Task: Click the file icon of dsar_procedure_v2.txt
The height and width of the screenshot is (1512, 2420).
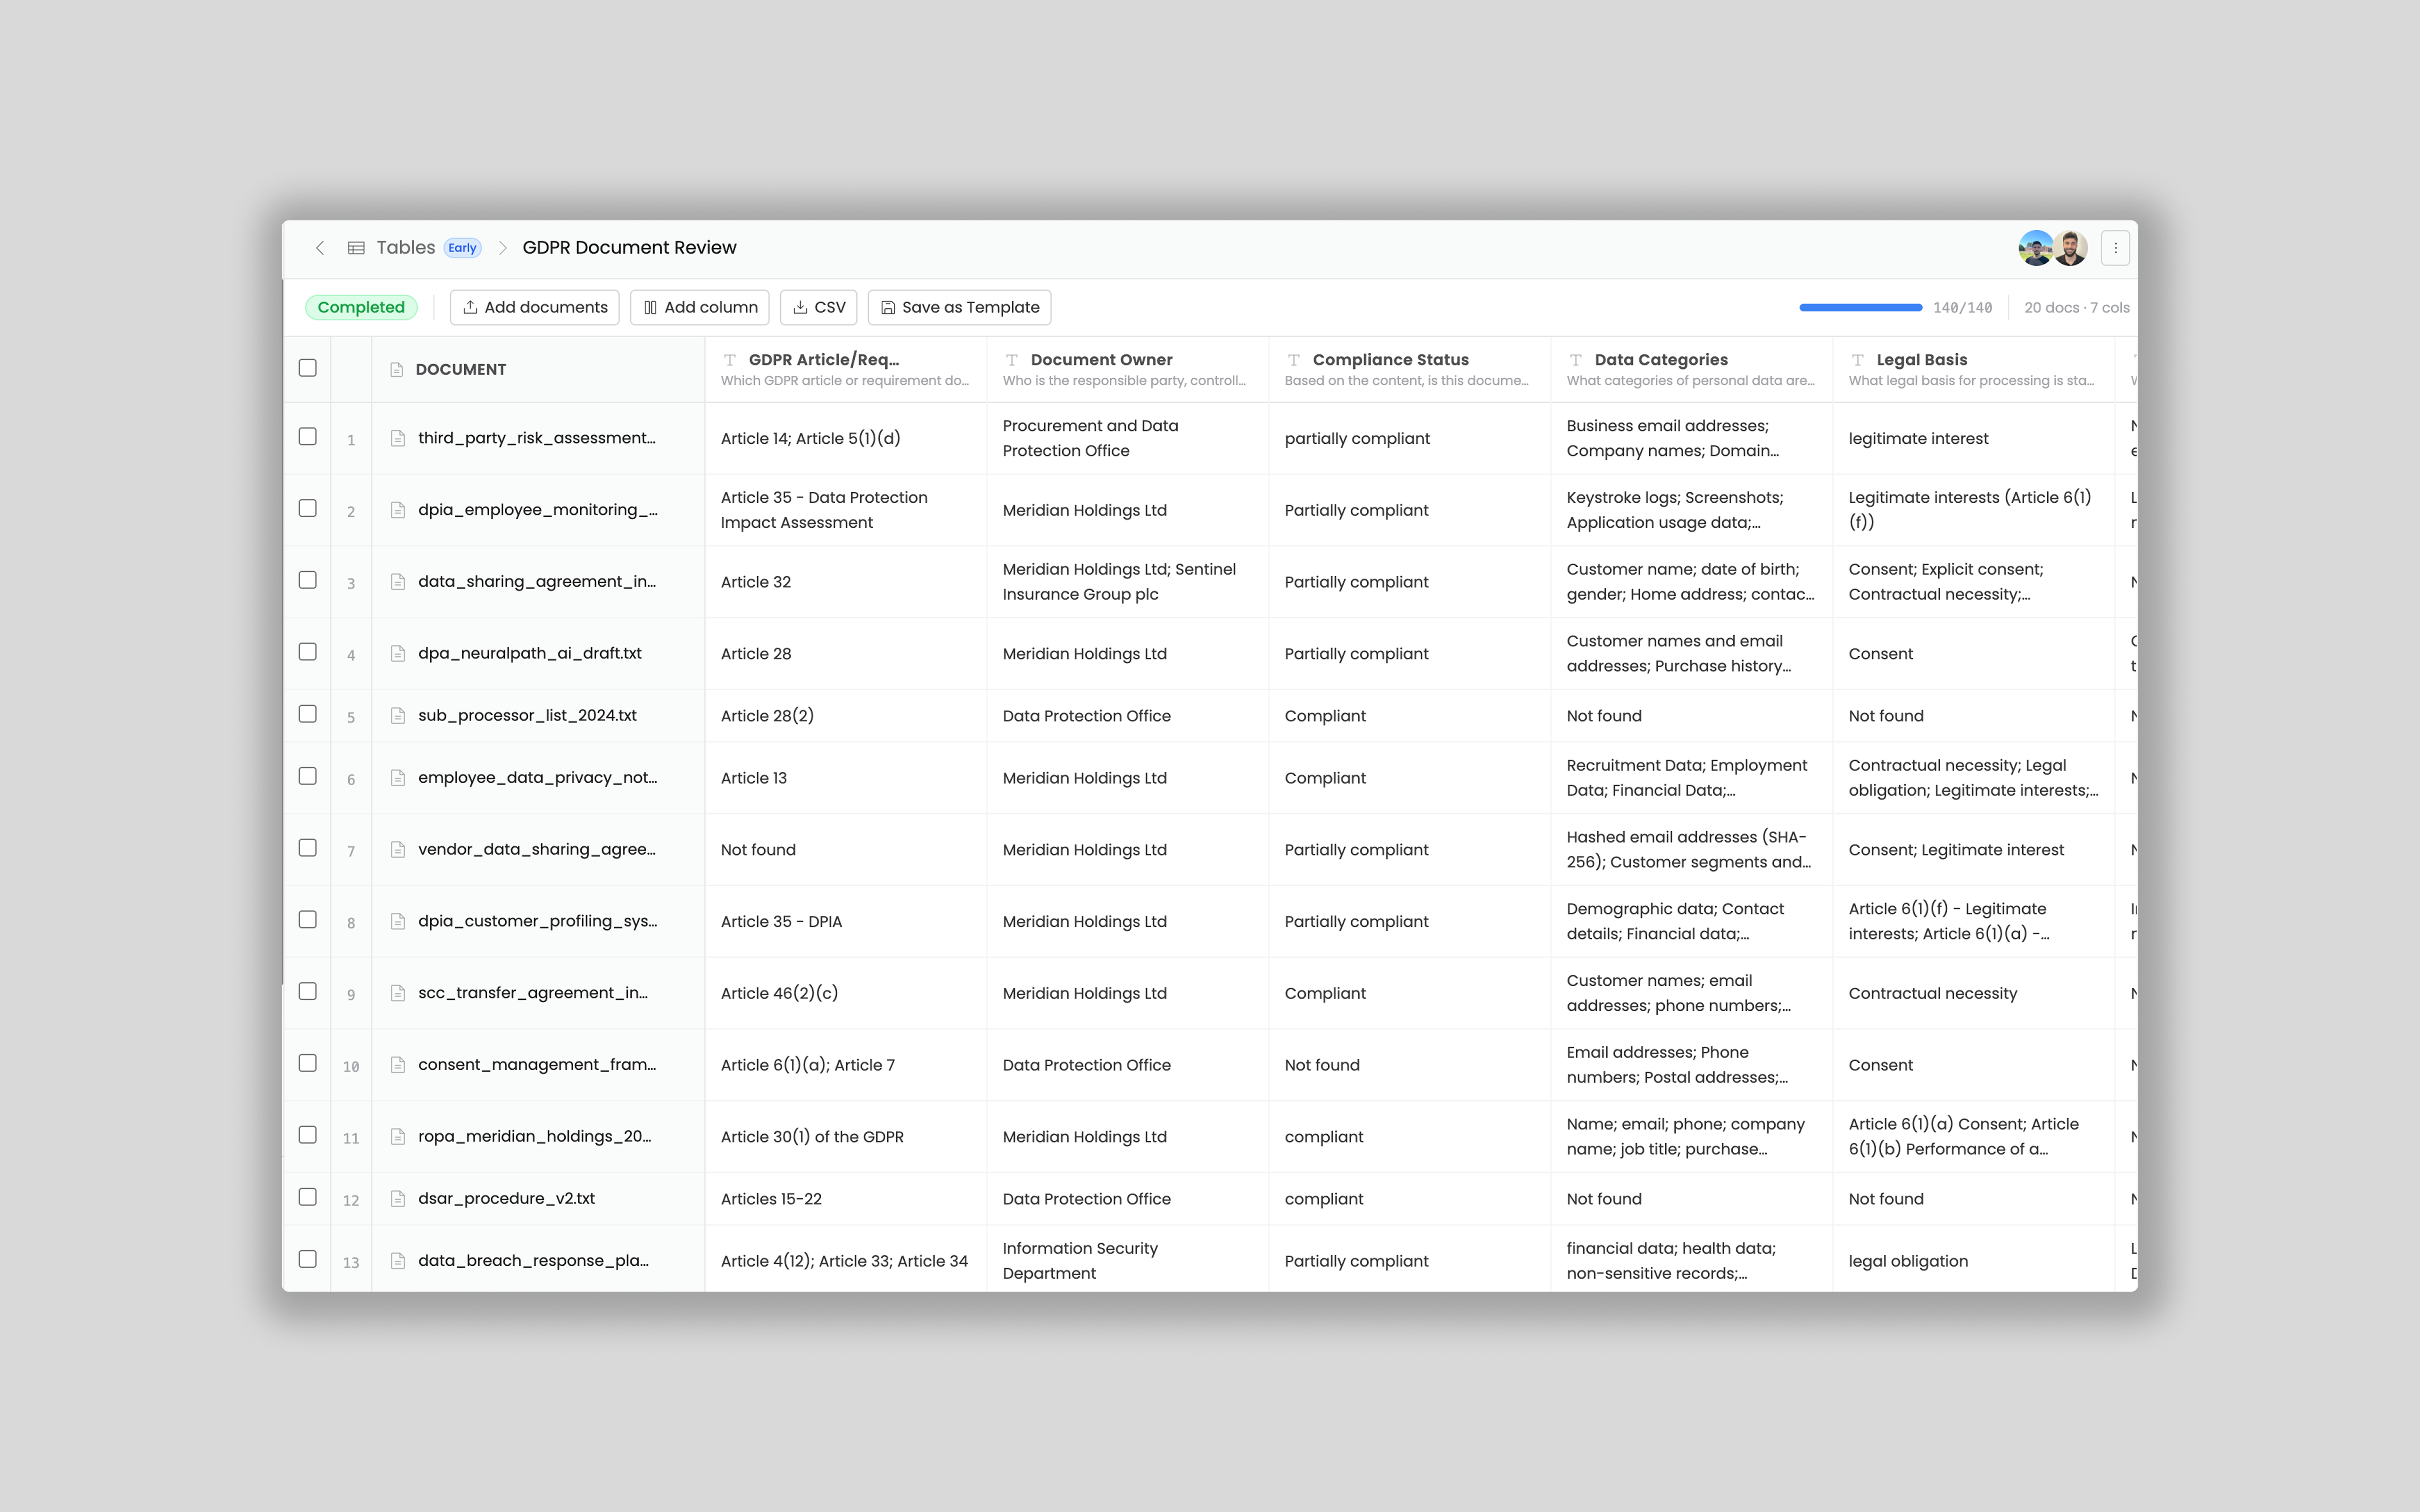Action: coord(398,1199)
